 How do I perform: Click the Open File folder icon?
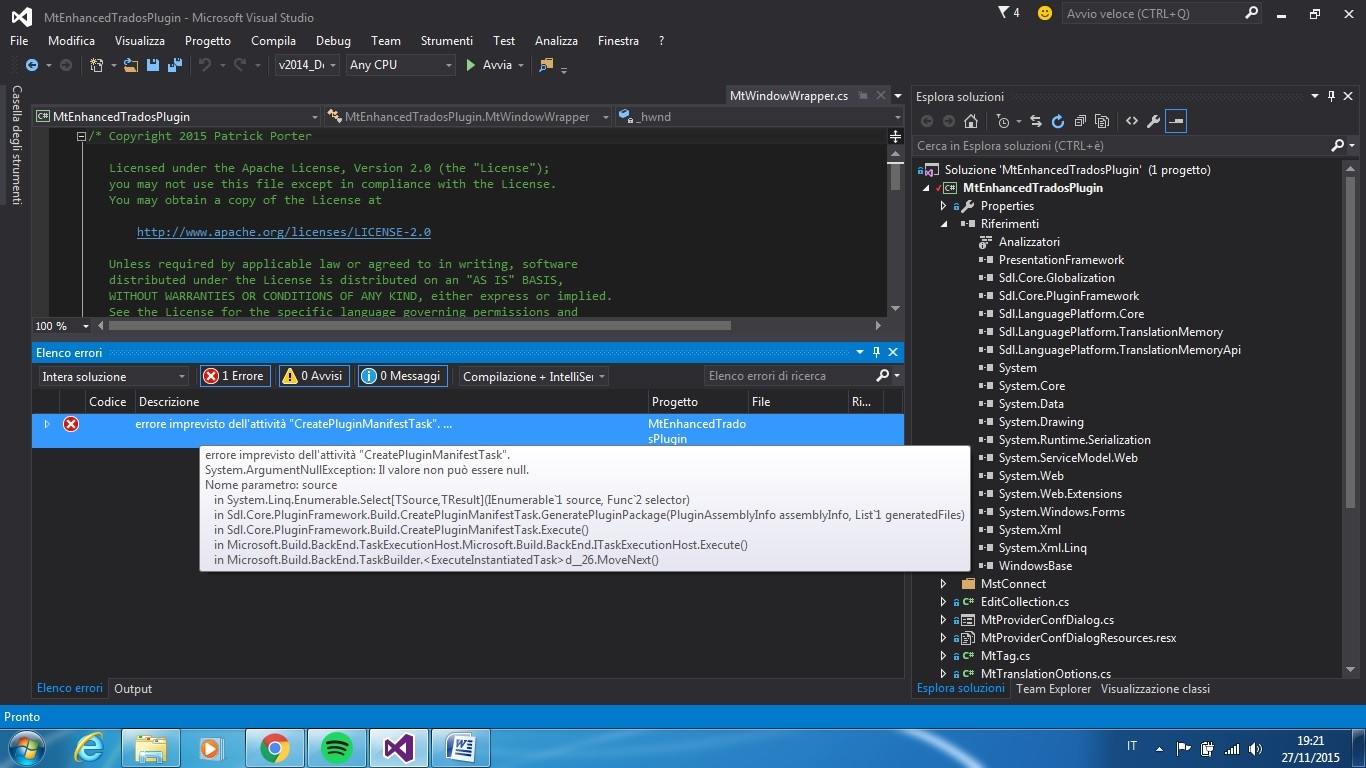click(131, 65)
